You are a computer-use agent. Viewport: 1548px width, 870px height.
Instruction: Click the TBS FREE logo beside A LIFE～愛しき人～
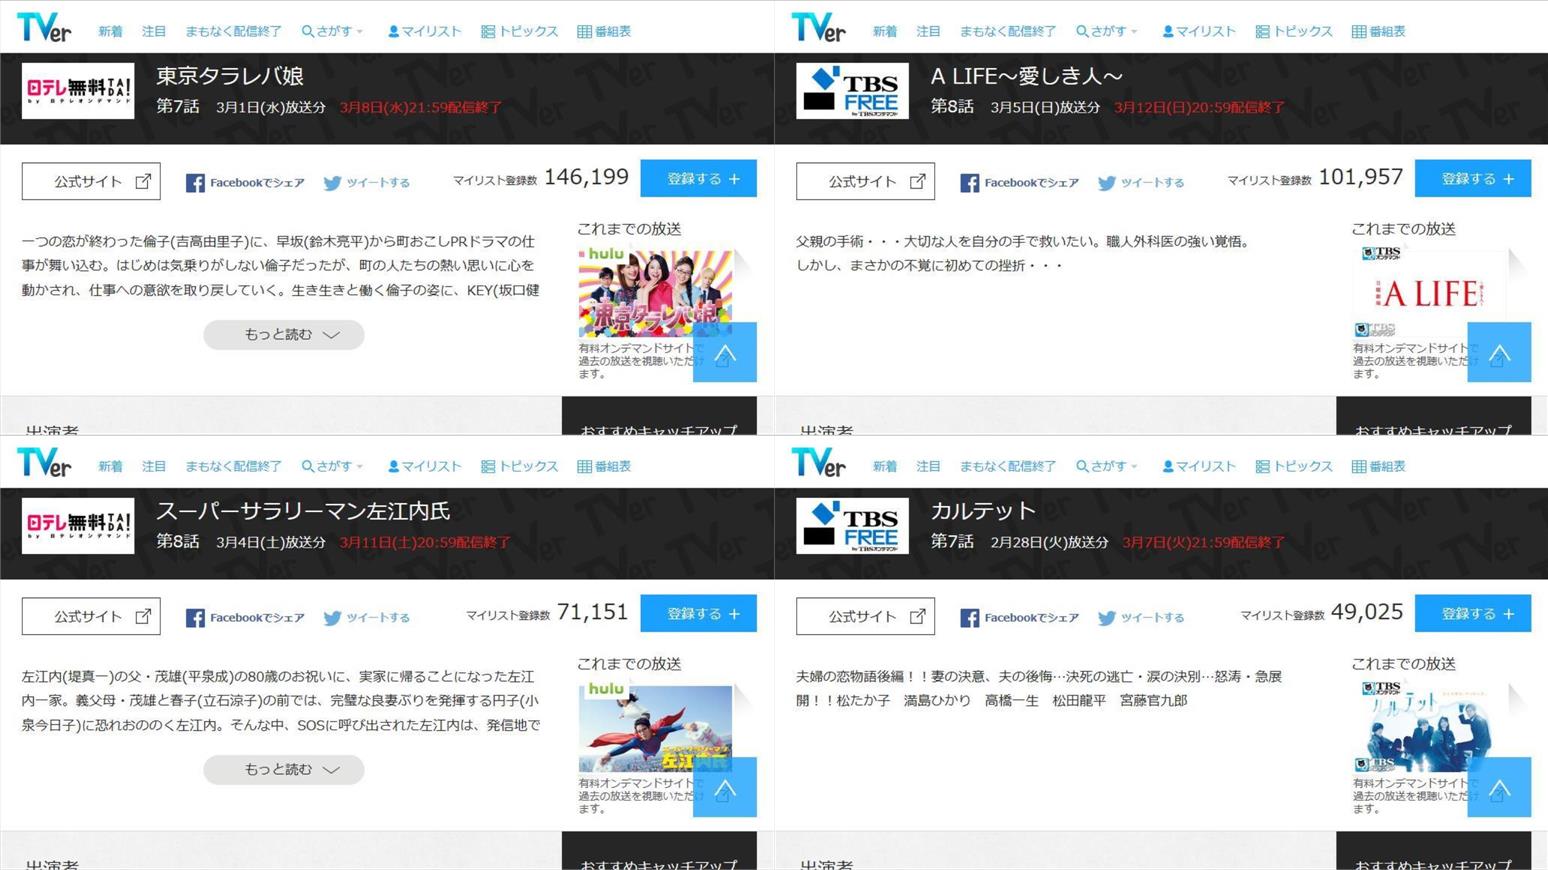click(x=852, y=91)
